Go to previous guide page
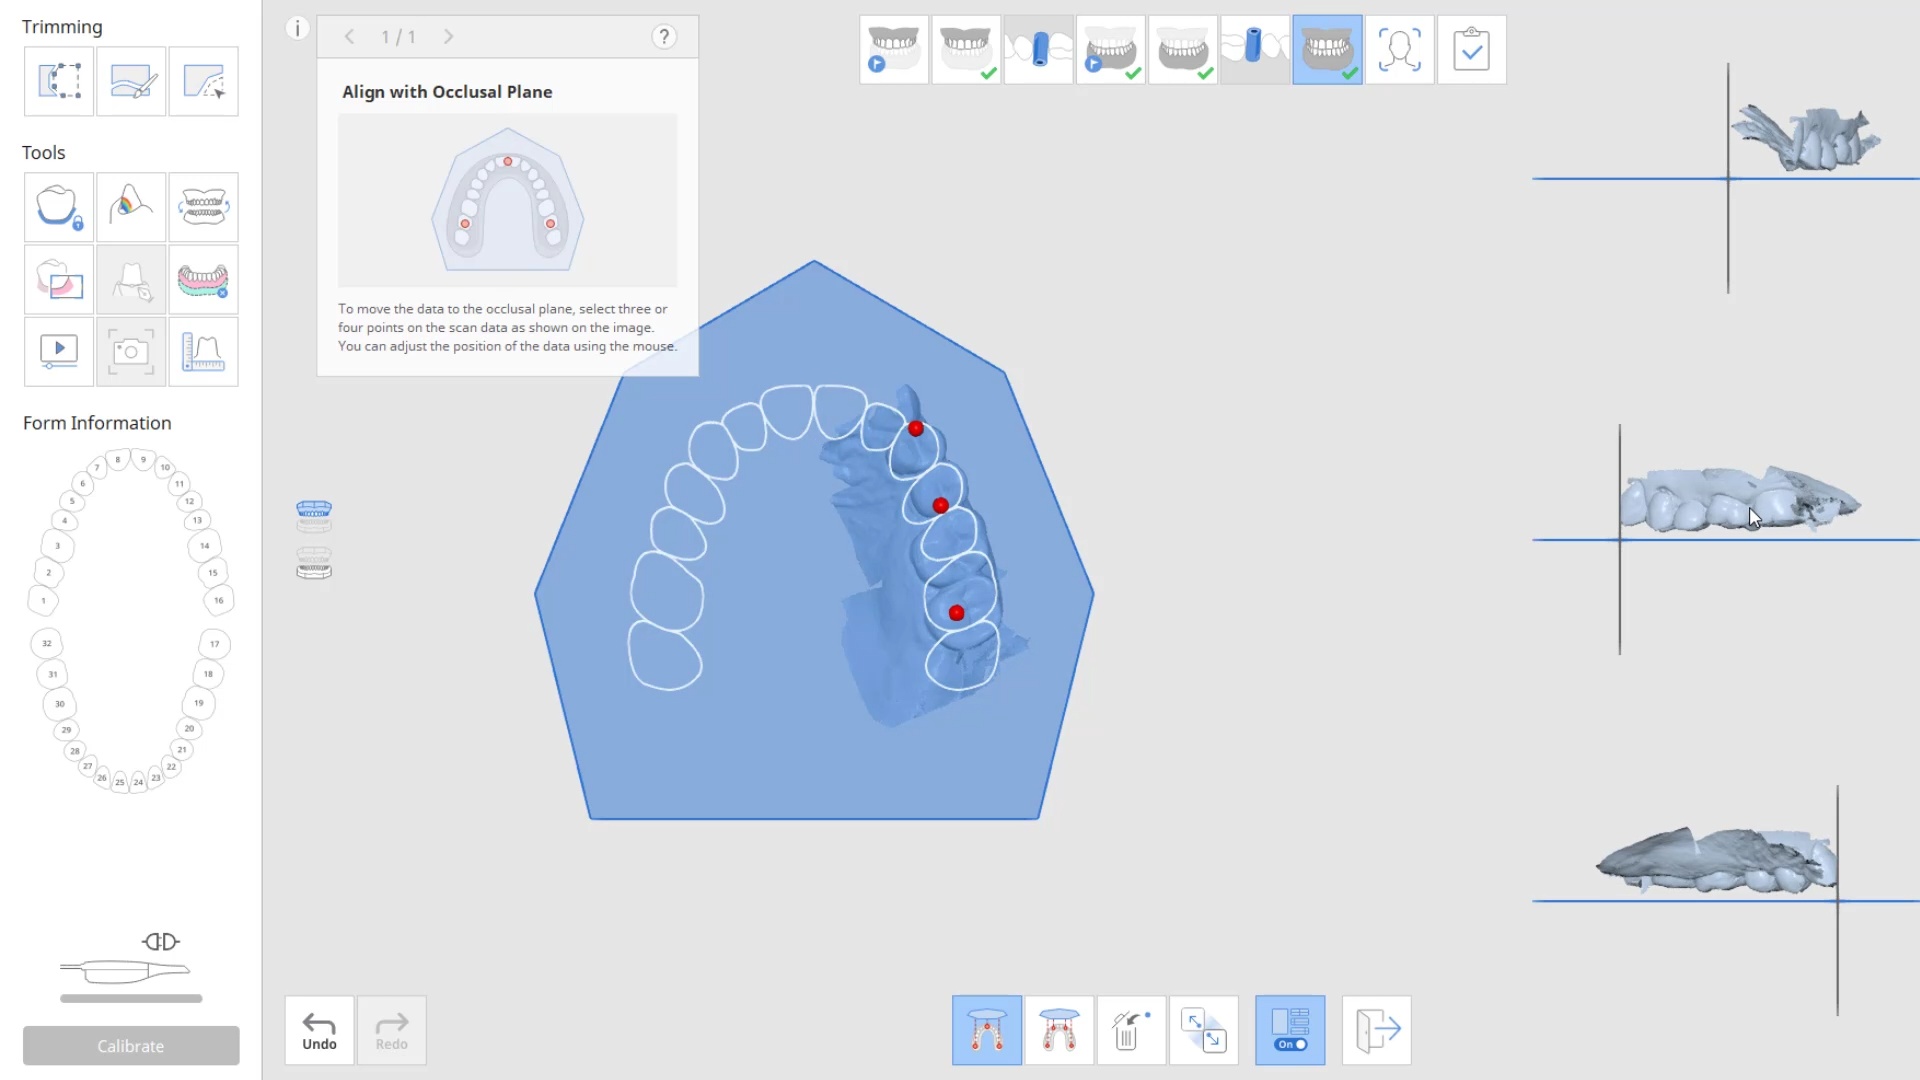This screenshot has height=1080, width=1920. click(349, 37)
